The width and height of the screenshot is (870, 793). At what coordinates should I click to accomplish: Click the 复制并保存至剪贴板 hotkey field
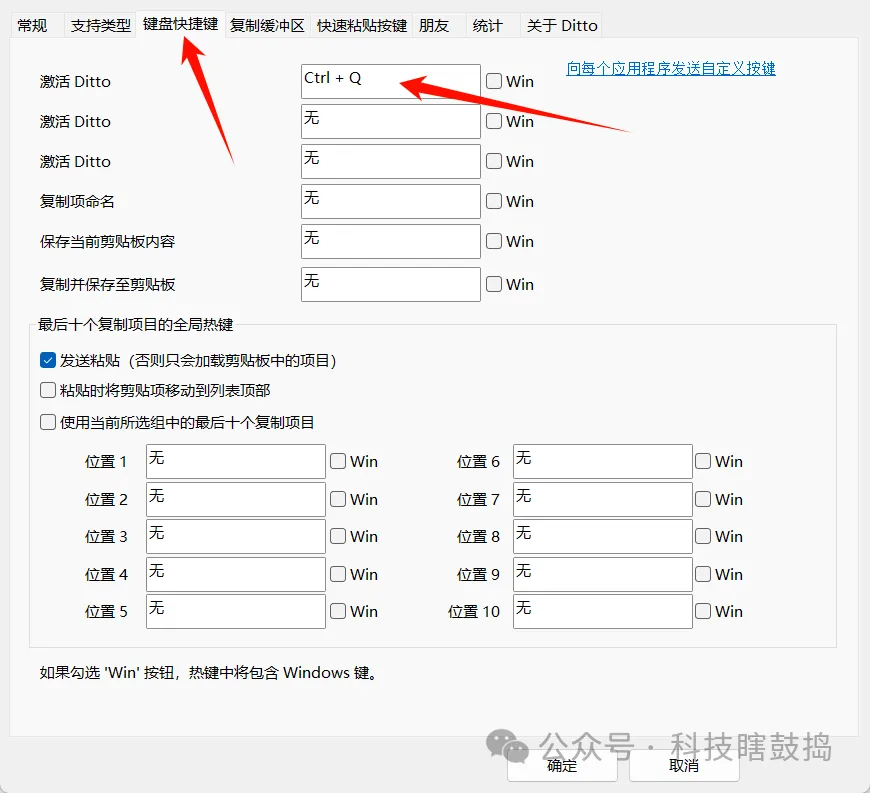[x=391, y=285]
